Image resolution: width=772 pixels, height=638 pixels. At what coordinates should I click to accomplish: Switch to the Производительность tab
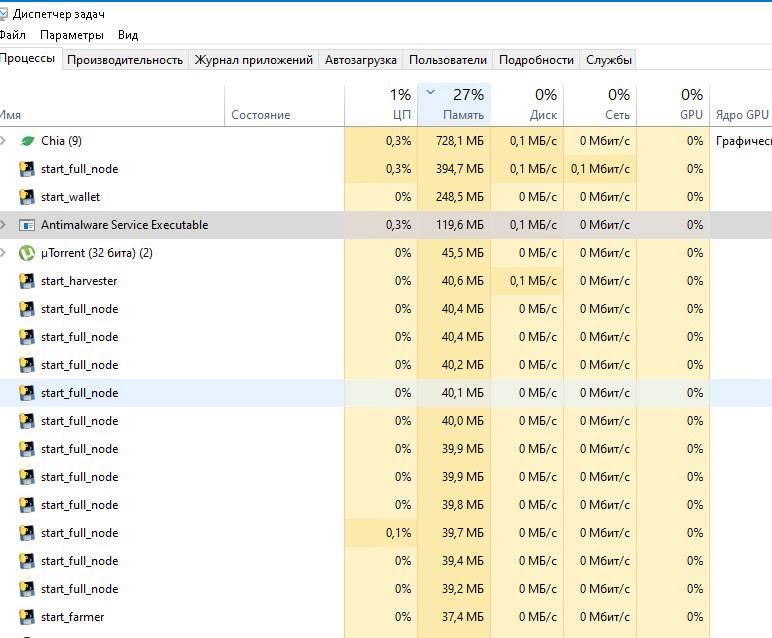pos(125,60)
